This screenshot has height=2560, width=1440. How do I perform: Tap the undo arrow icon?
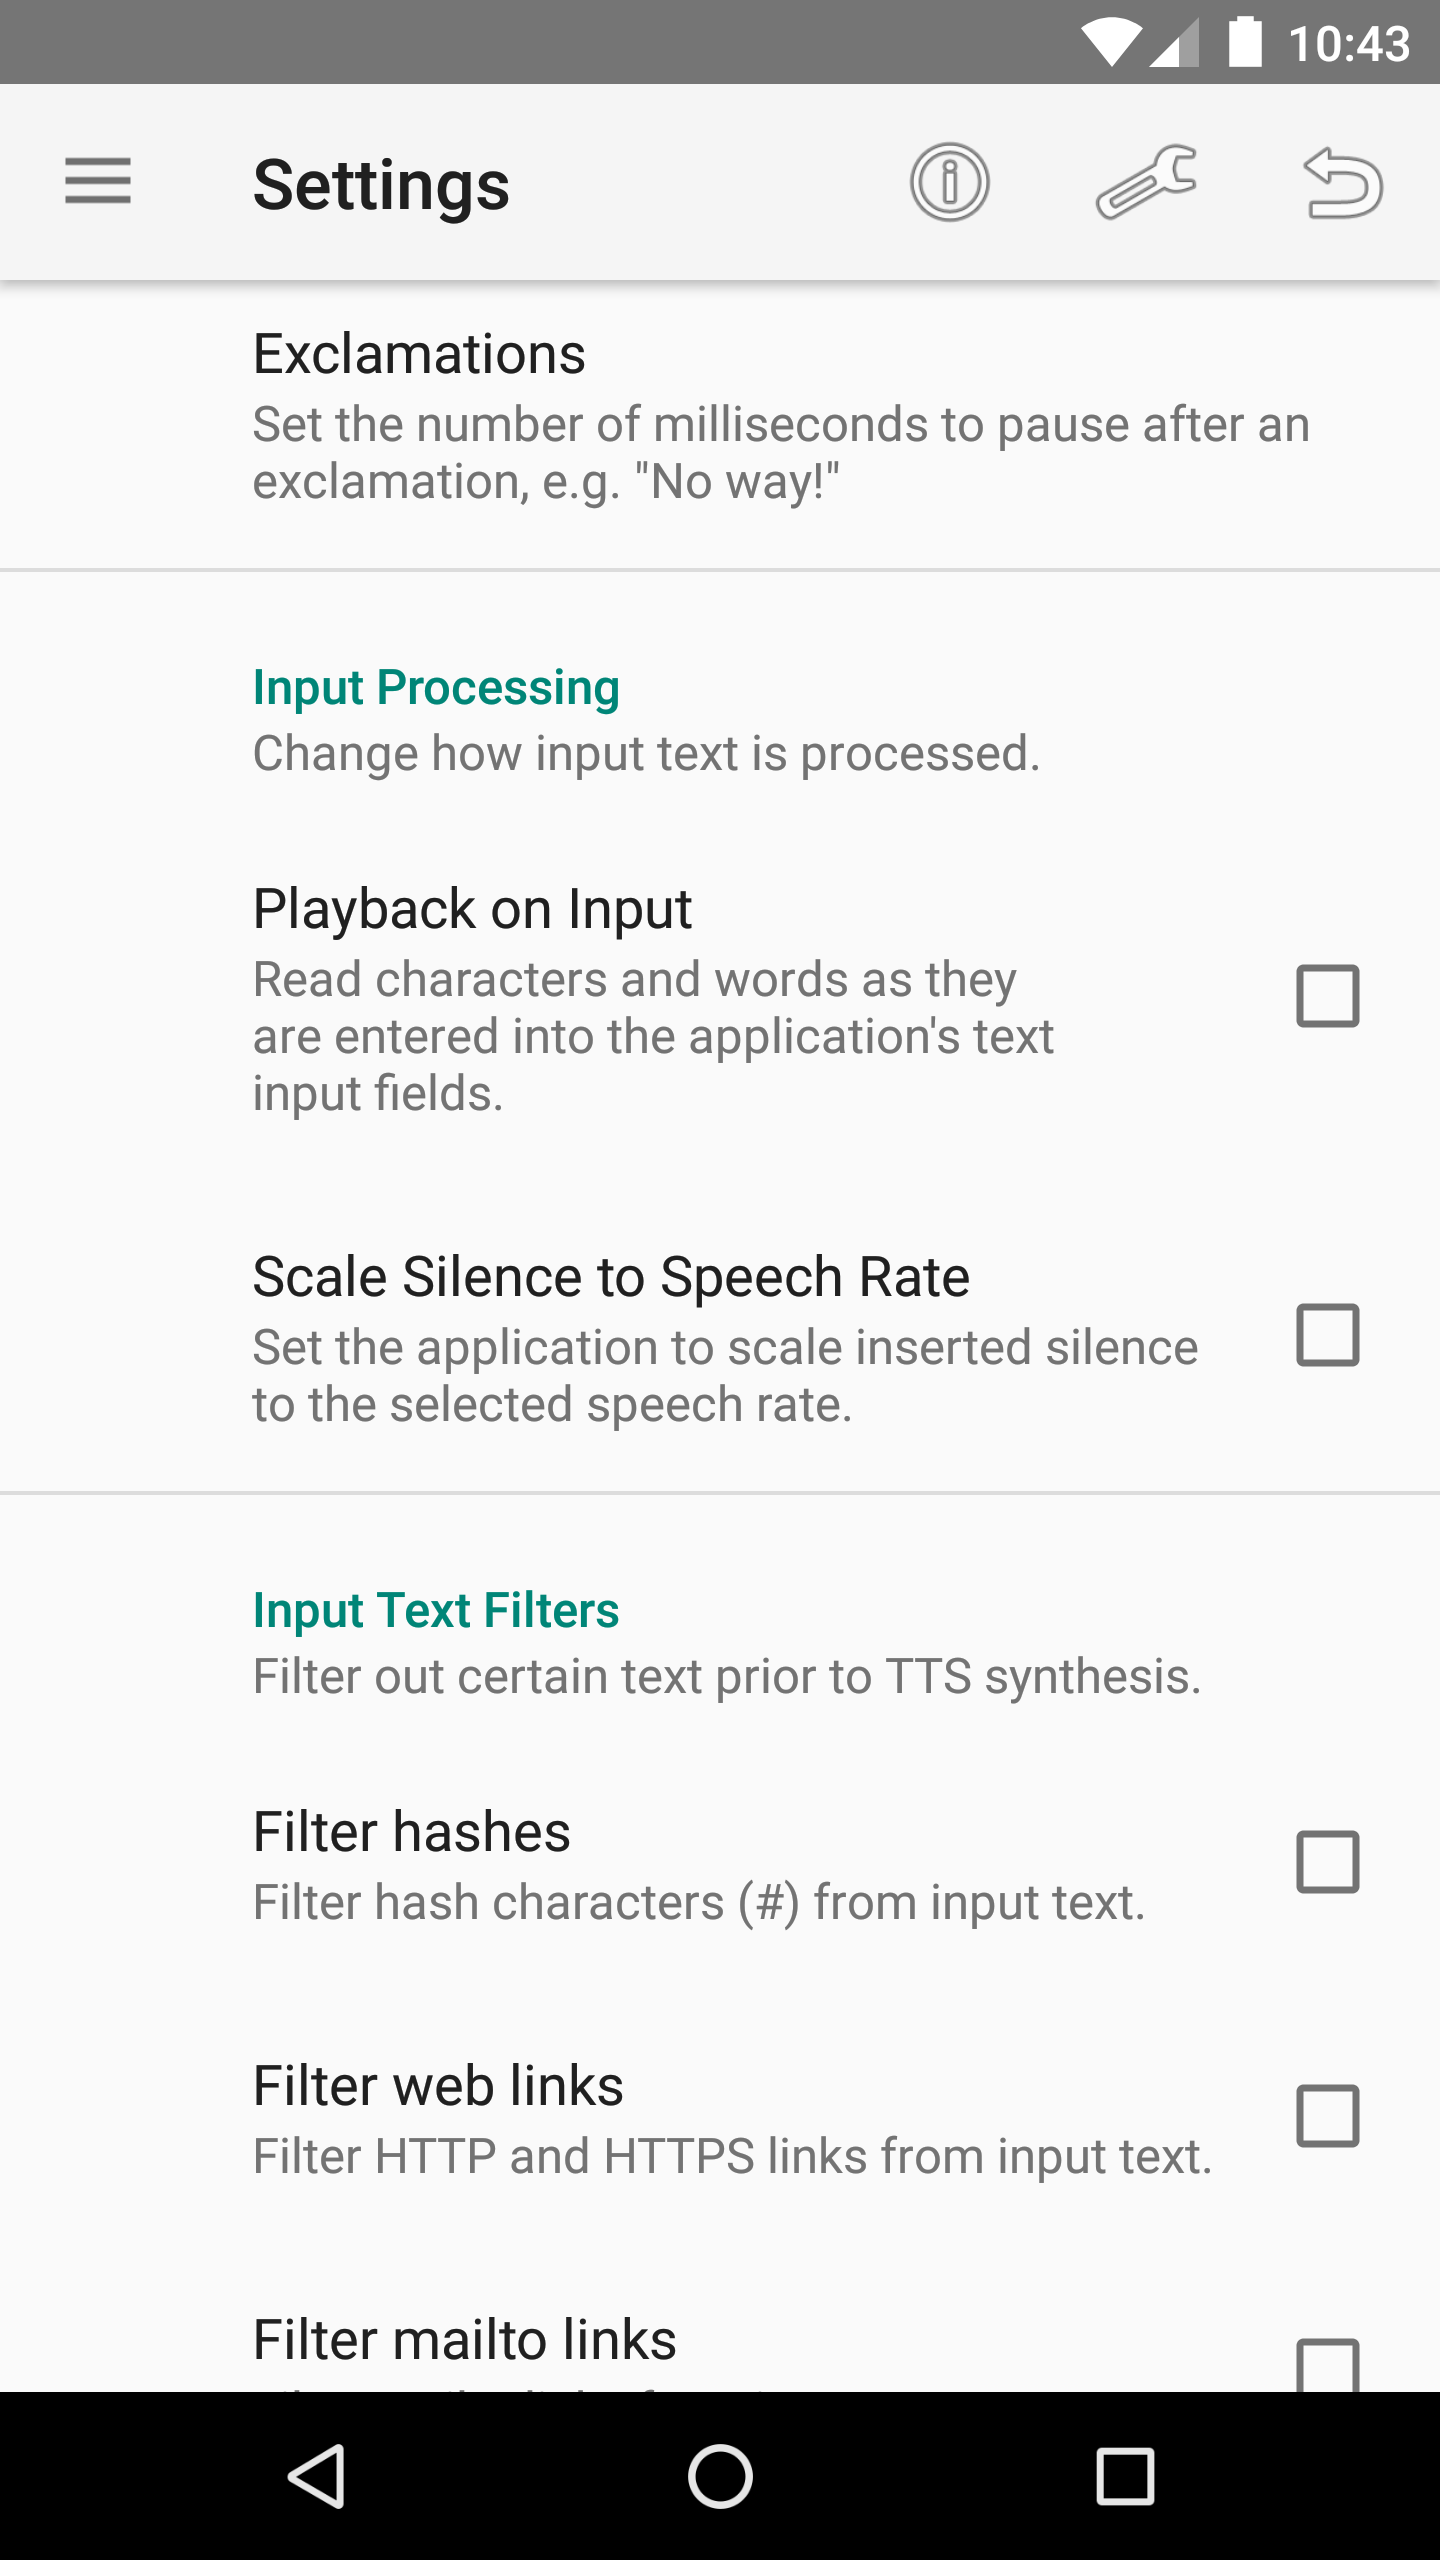click(1342, 182)
